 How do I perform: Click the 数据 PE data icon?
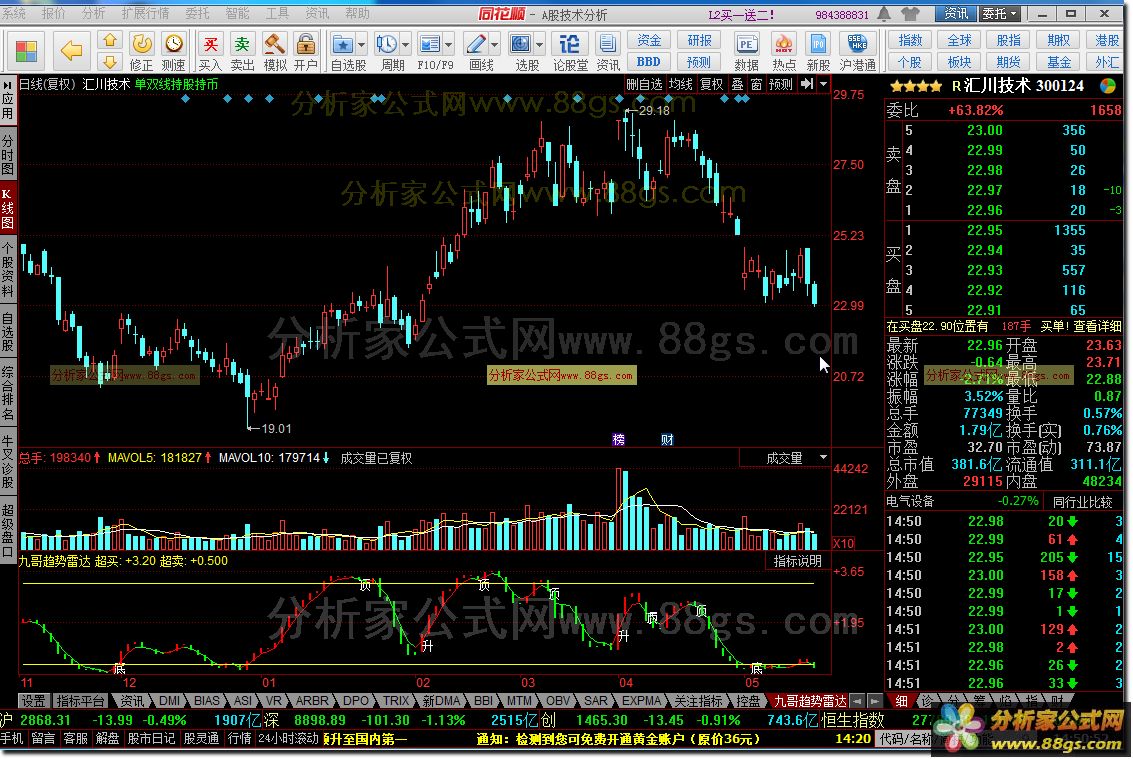click(746, 45)
